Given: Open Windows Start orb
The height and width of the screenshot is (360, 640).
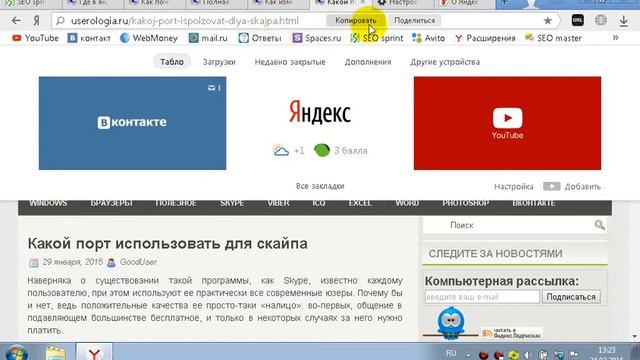Looking at the screenshot, I should [16, 353].
